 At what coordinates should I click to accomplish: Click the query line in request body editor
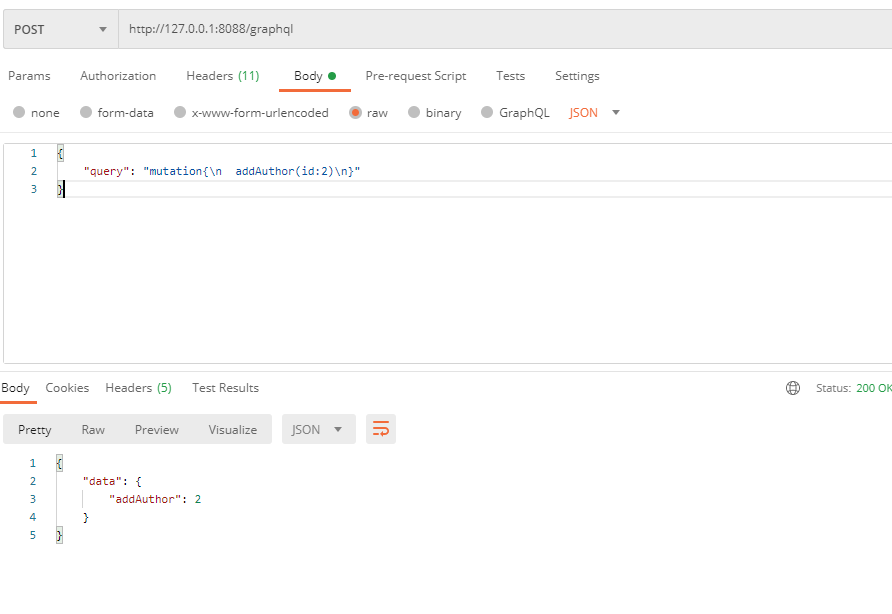pyautogui.click(x=222, y=171)
